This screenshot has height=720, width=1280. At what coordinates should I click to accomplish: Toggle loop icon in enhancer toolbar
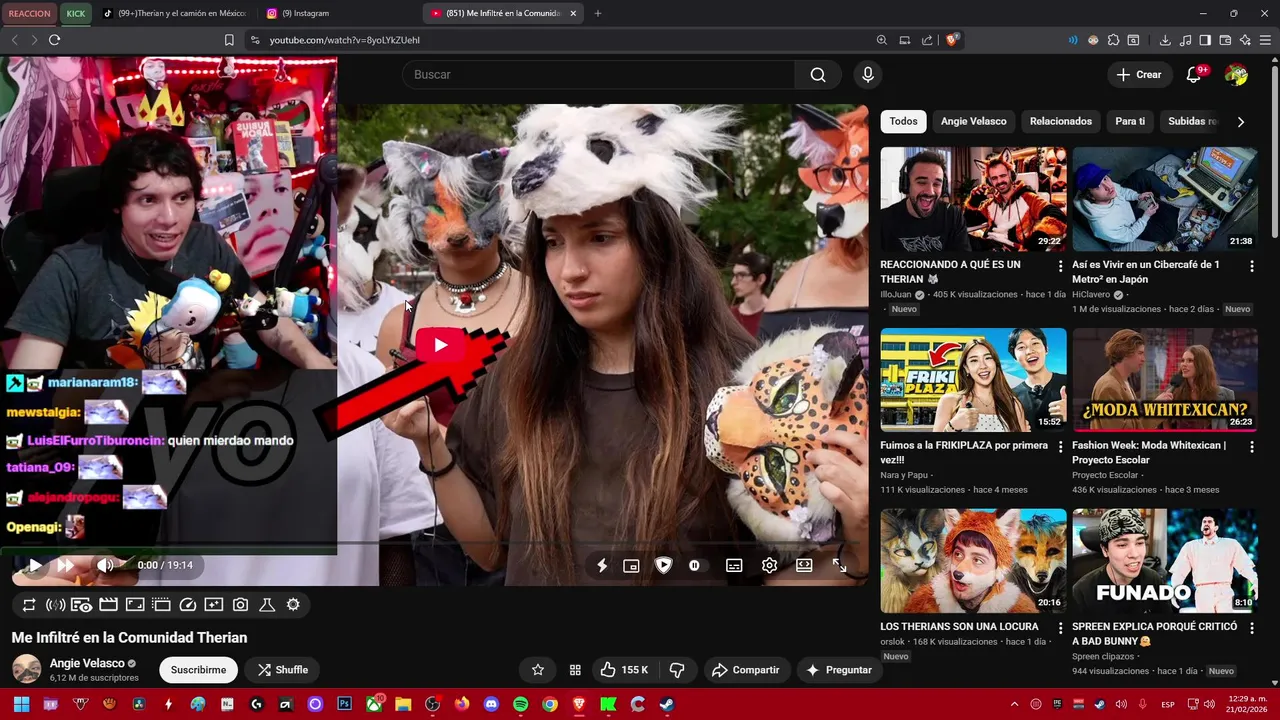pos(29,605)
